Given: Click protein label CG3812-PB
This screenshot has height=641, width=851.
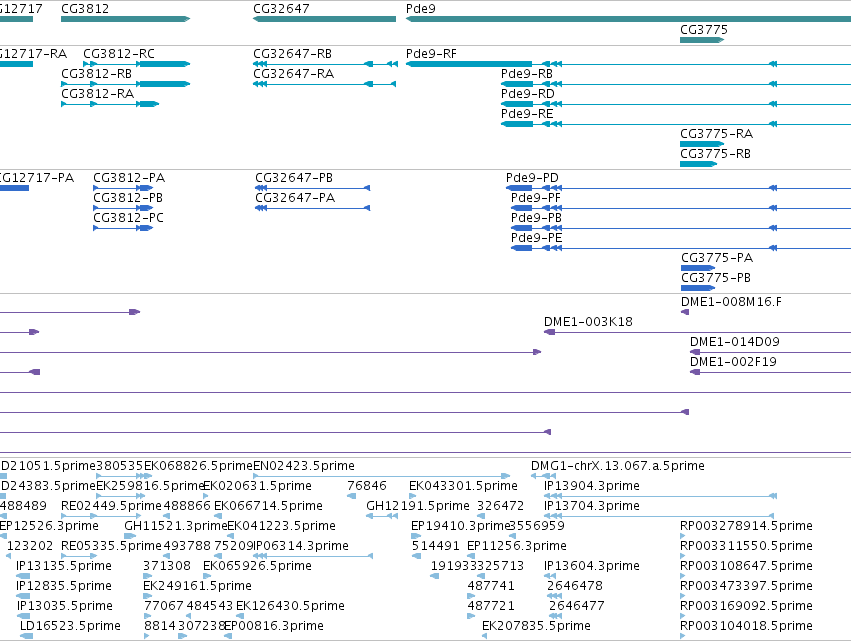Looking at the screenshot, I should point(128,198).
